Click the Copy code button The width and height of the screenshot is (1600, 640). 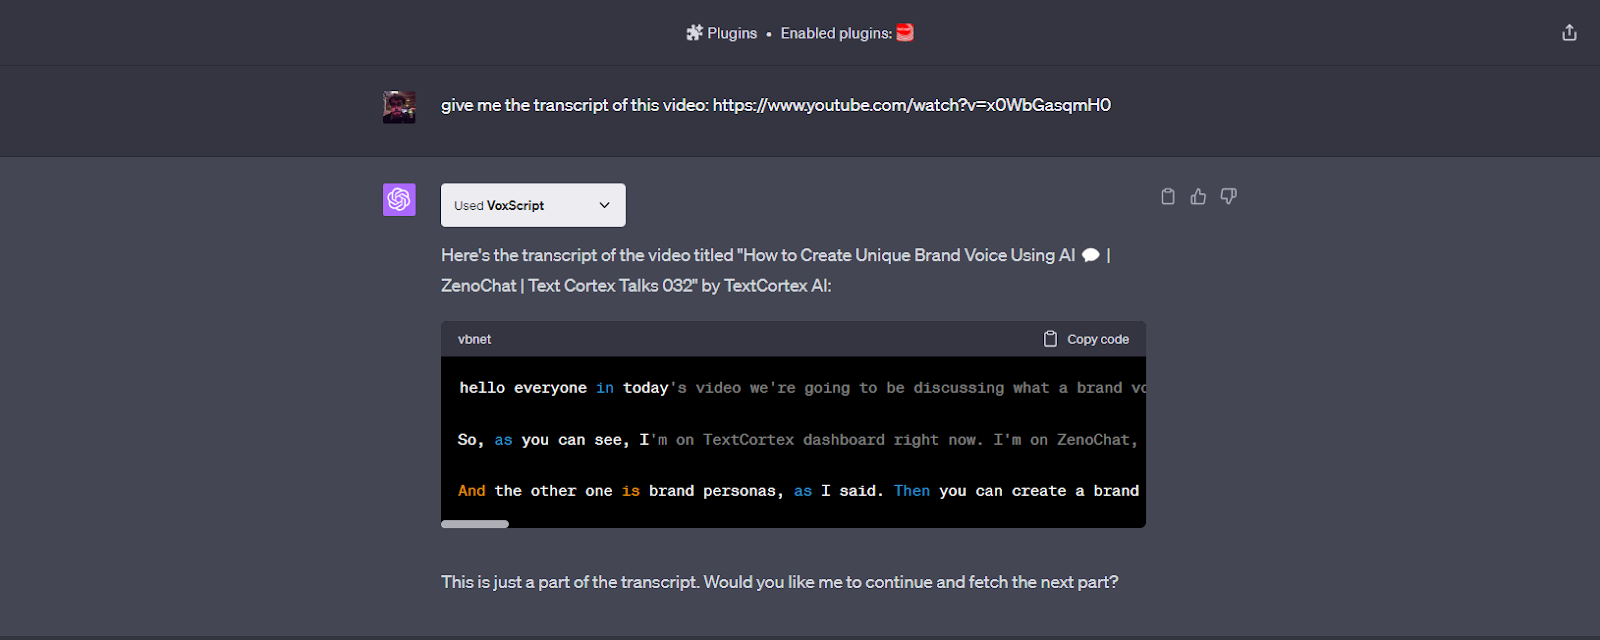pos(1086,339)
